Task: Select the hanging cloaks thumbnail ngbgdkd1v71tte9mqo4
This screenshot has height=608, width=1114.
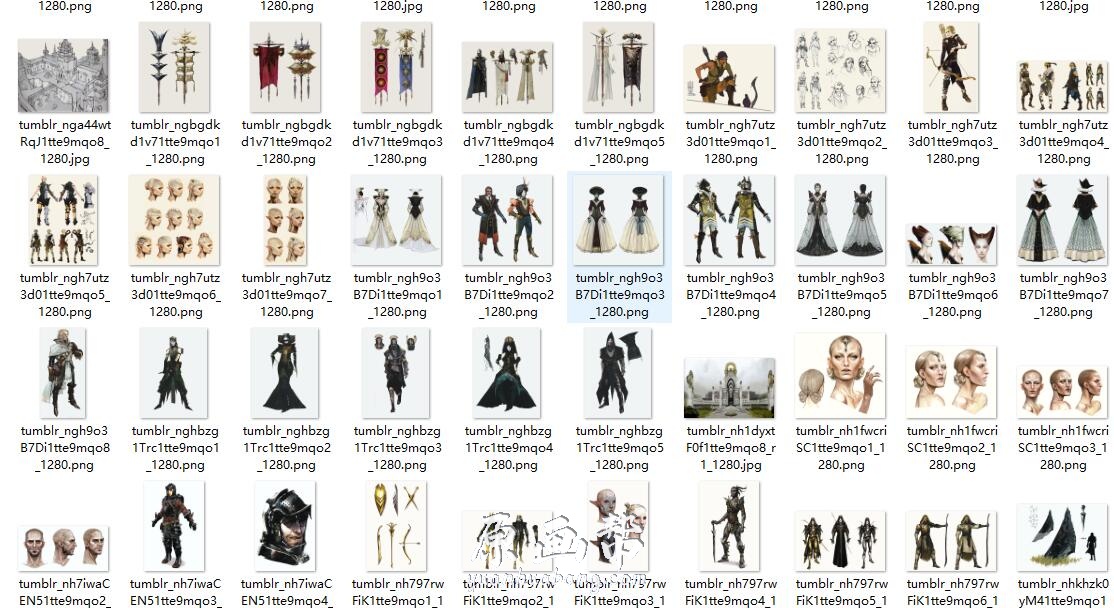Action: 508,77
